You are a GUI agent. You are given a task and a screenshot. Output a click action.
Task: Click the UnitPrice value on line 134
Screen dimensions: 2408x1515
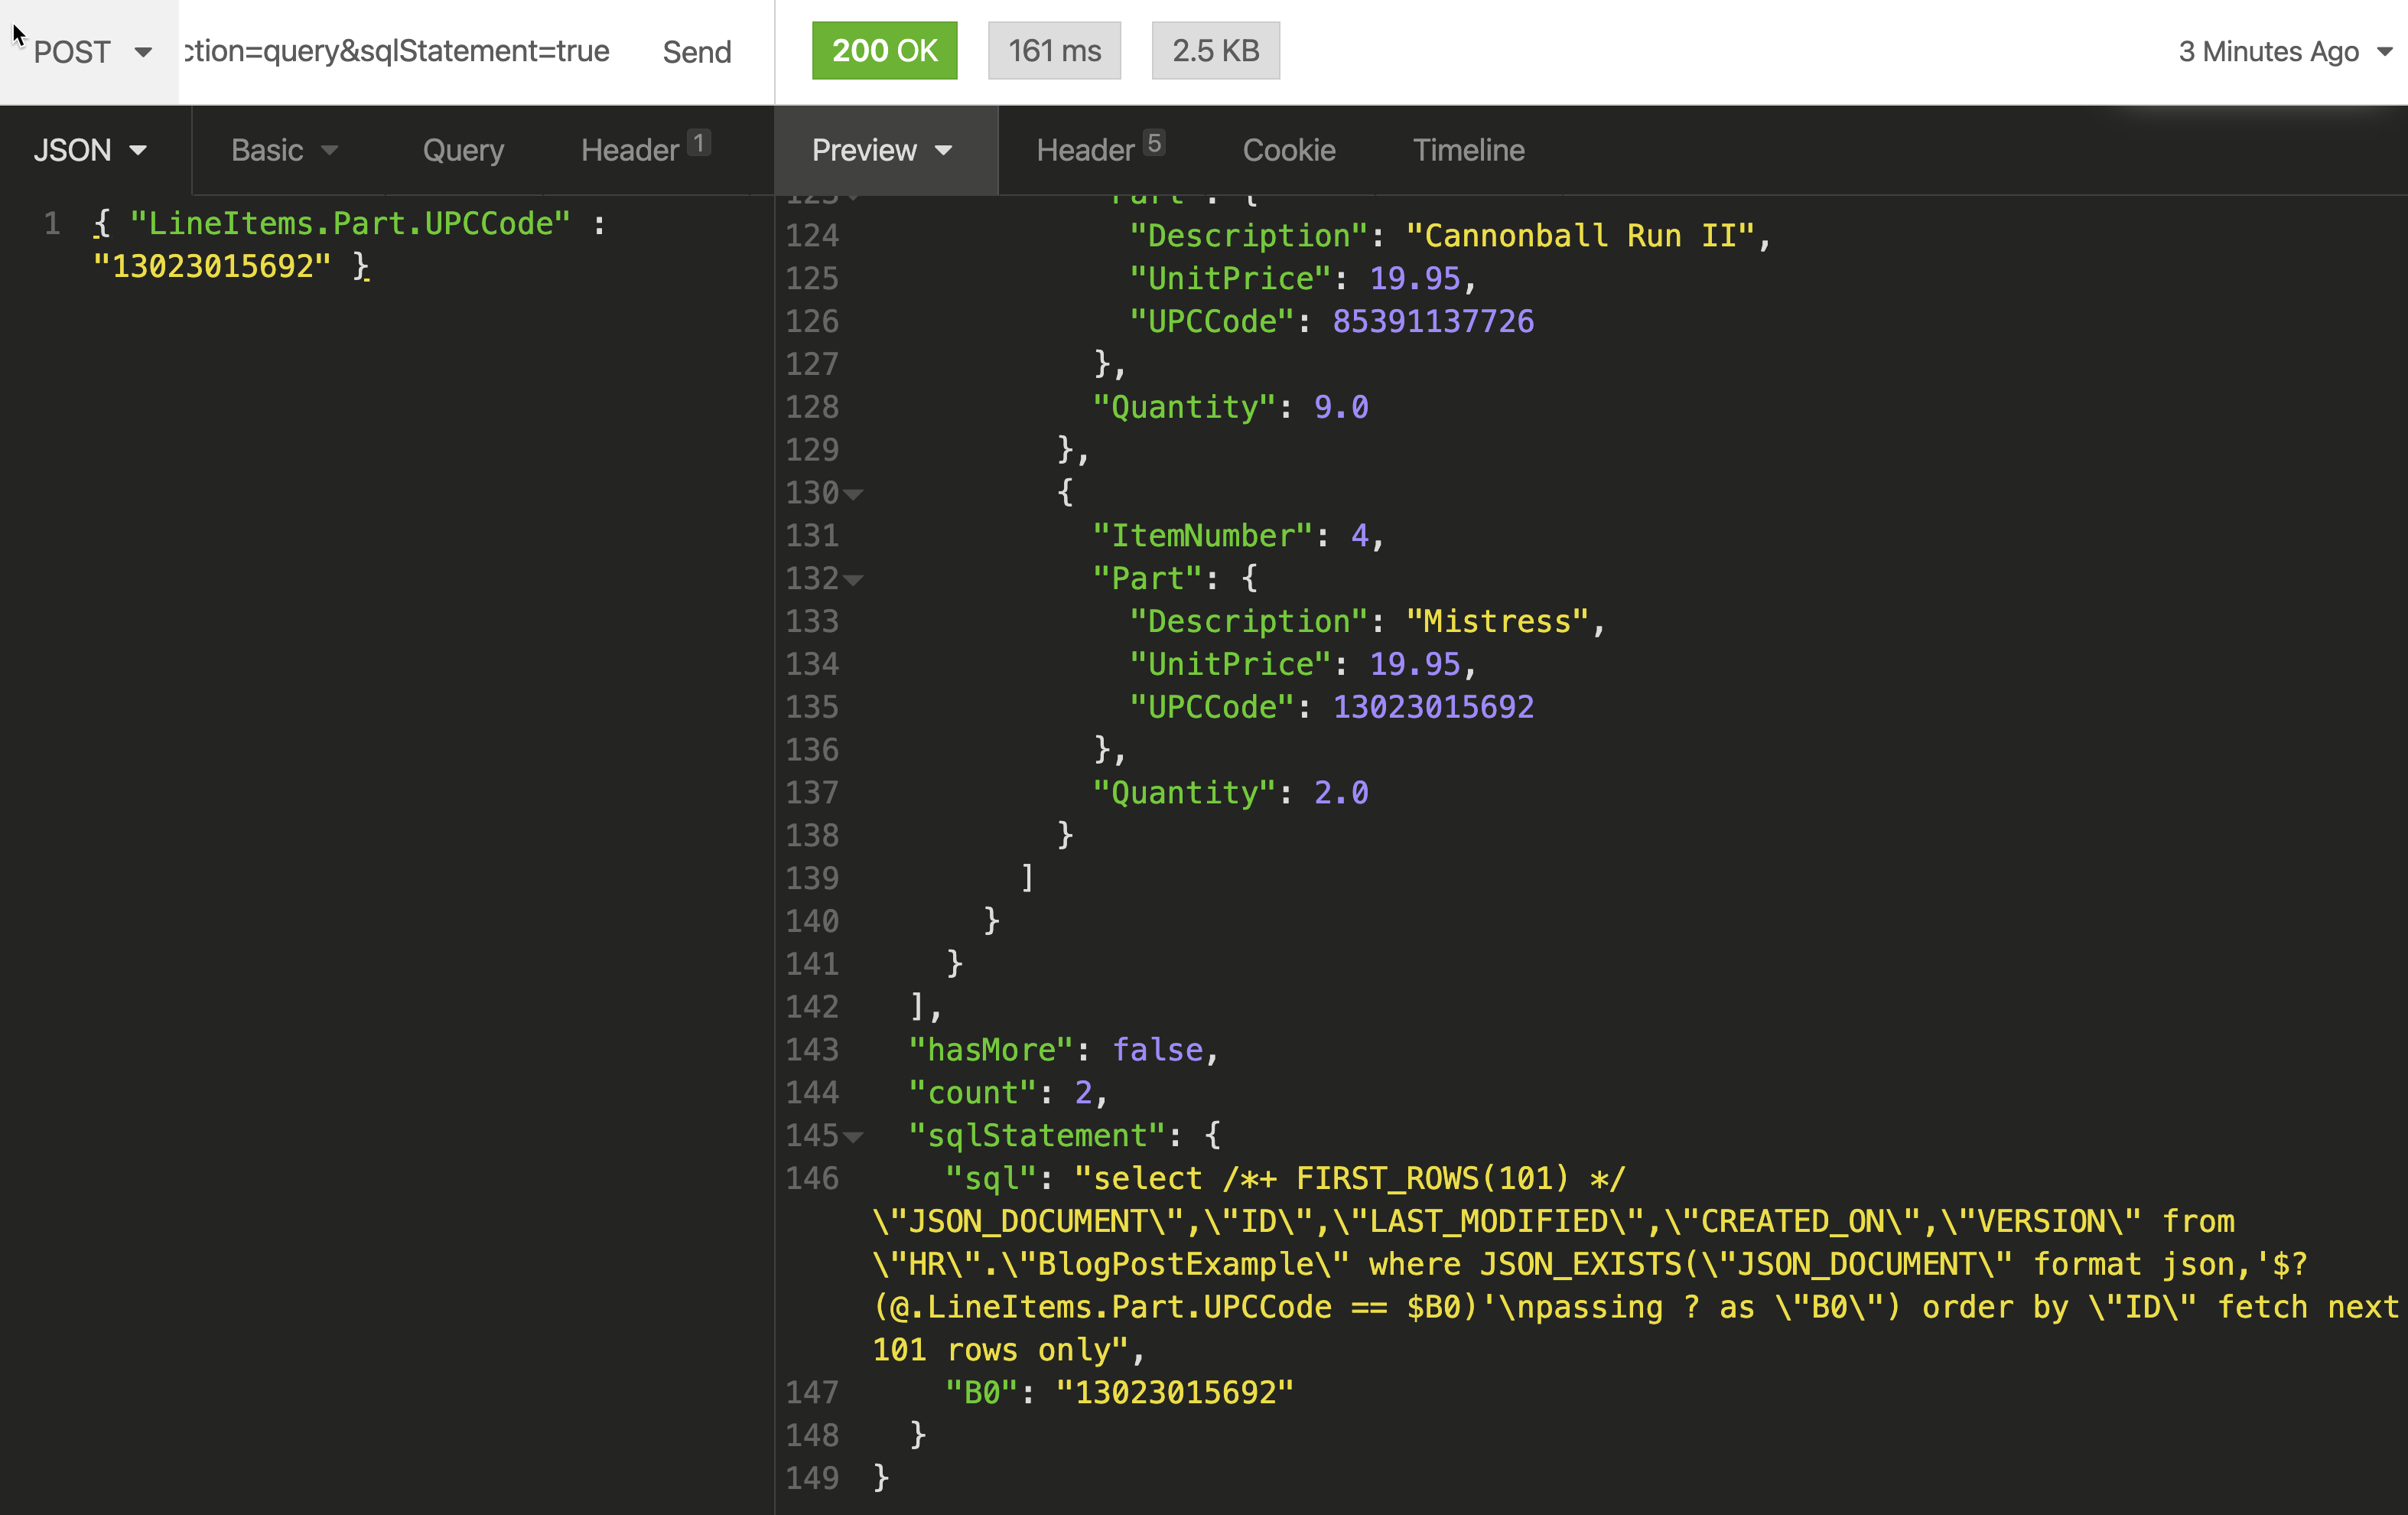point(1414,665)
